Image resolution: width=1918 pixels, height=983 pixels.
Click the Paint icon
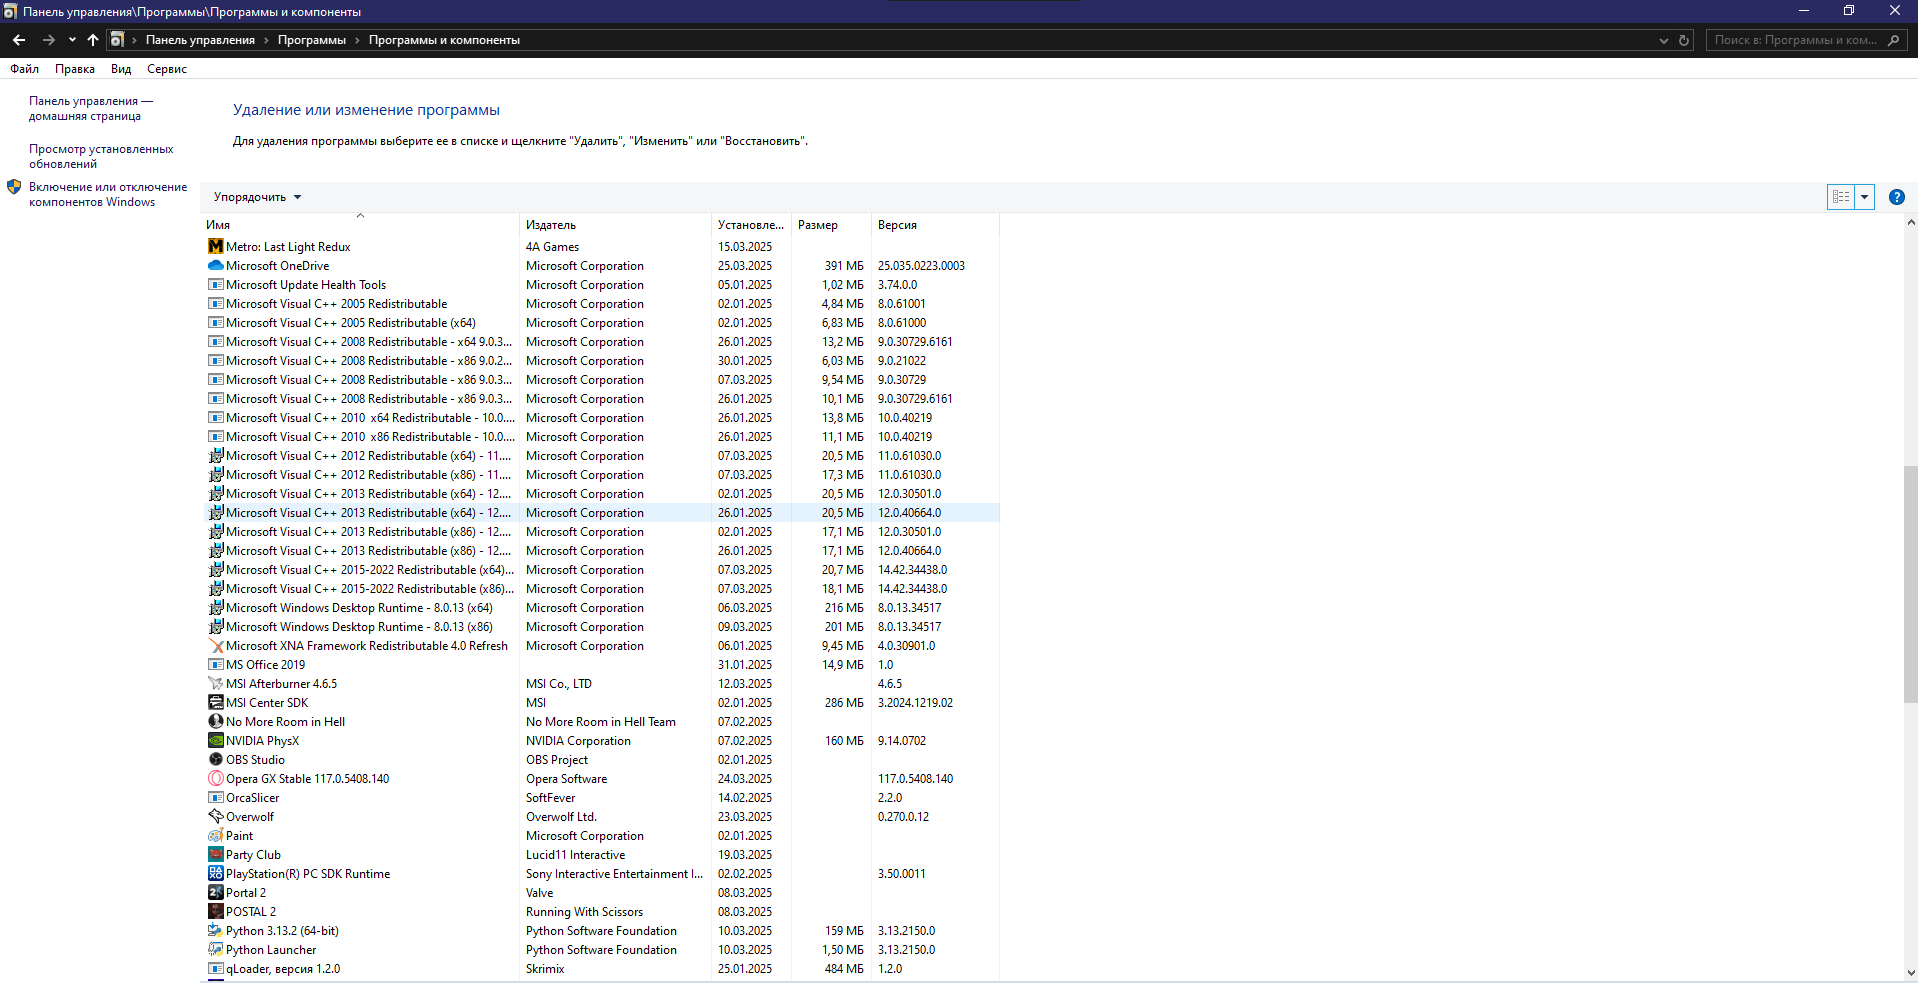pos(215,836)
